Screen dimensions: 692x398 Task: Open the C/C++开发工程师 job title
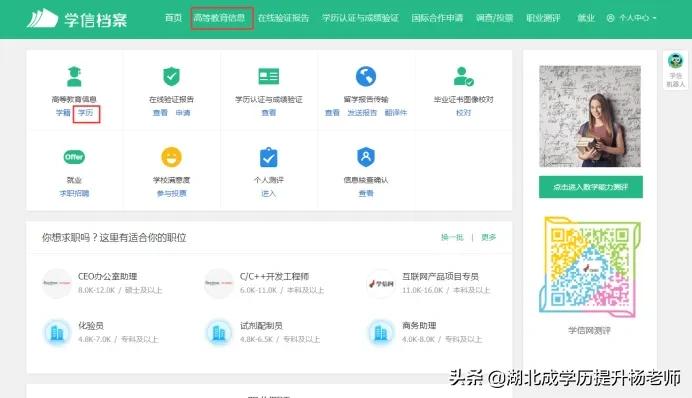(275, 276)
